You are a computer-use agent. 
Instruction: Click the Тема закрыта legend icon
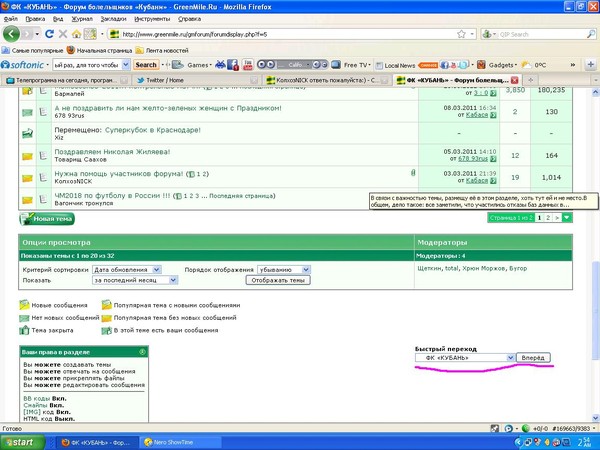[24, 330]
